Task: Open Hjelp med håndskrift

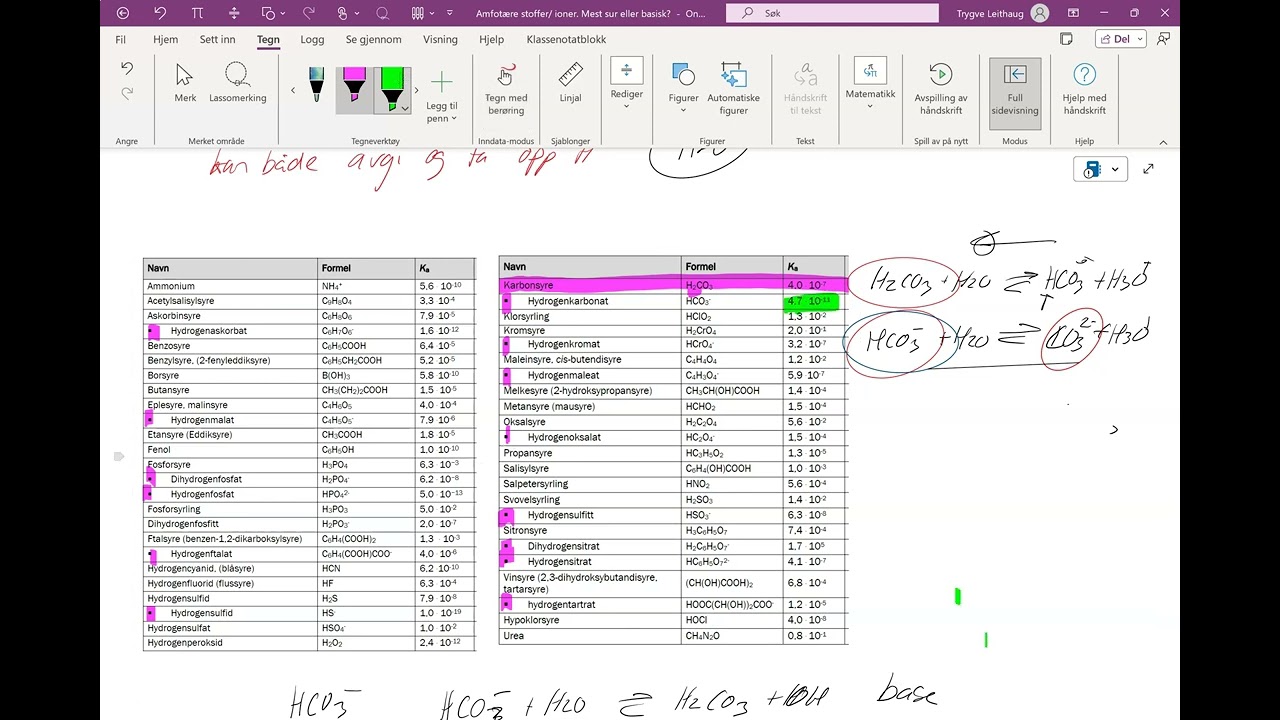Action: (1084, 89)
